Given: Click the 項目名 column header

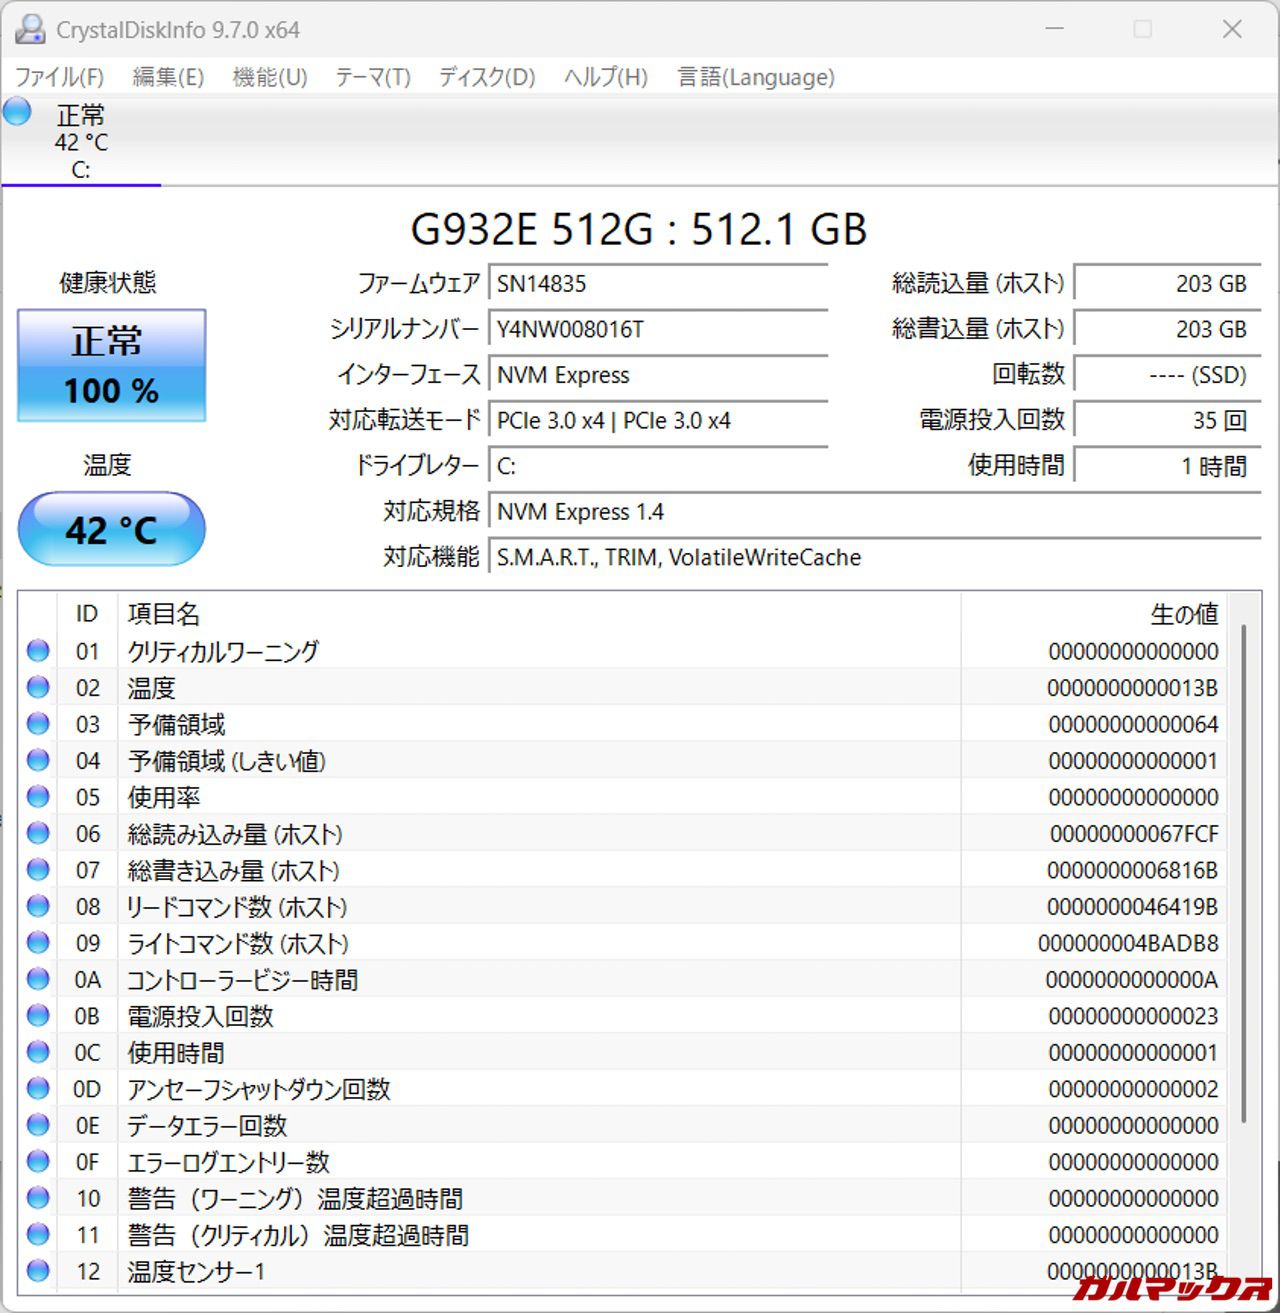Looking at the screenshot, I should 164,614.
